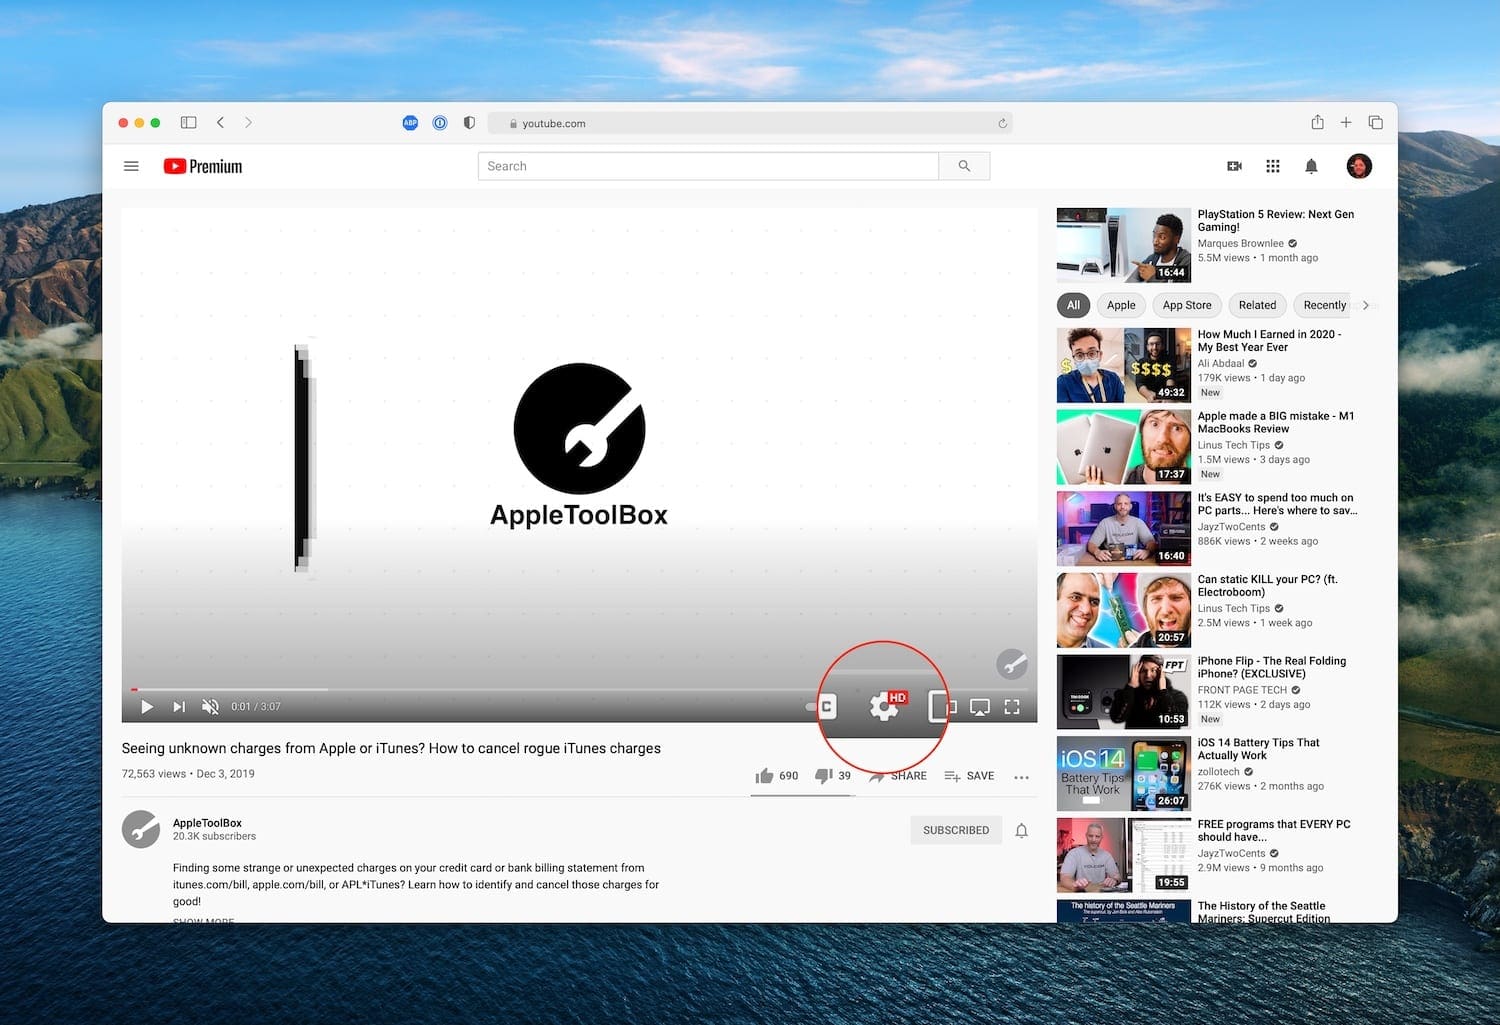Toggle the Safari sidebar

click(x=188, y=122)
